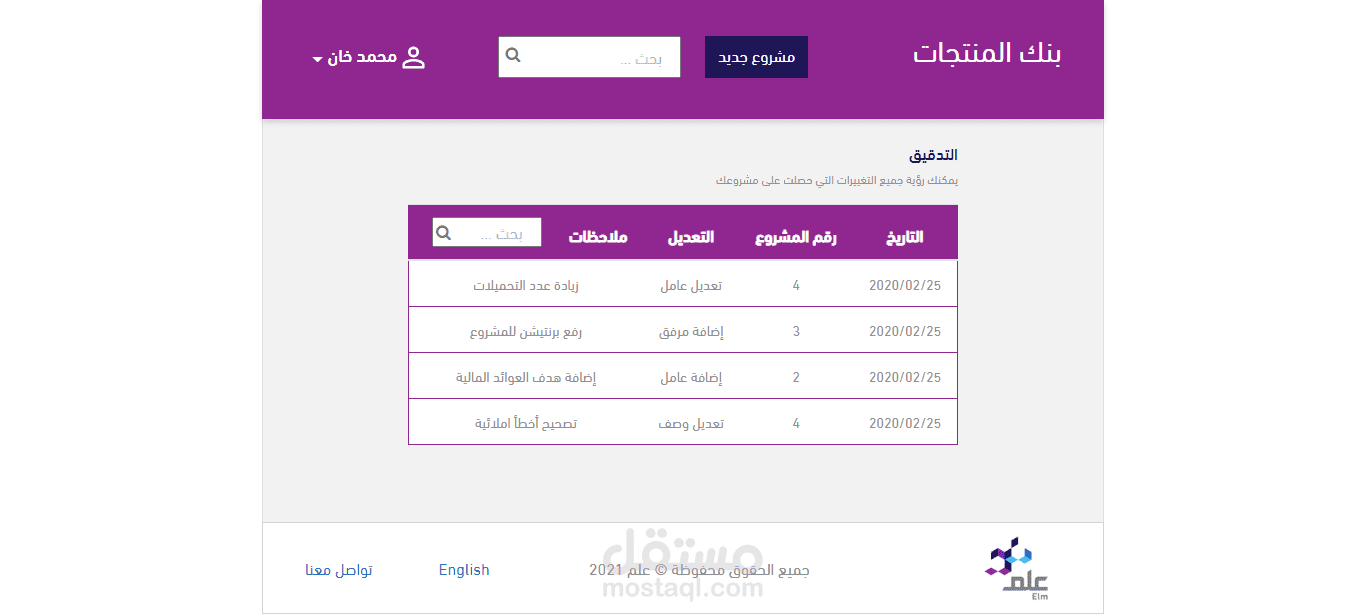Click project number in تعديل عامل row

point(796,285)
